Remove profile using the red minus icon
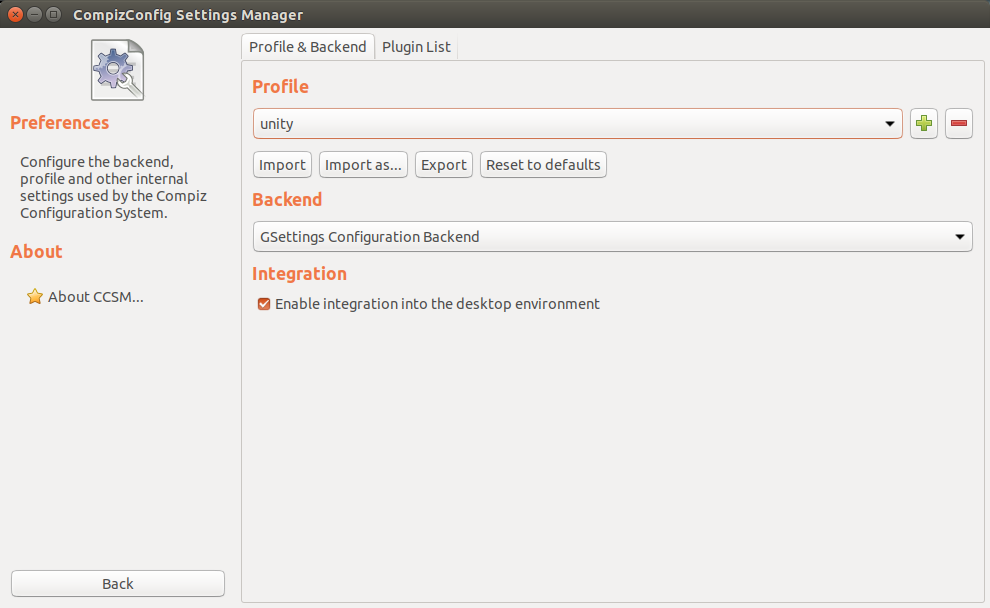The height and width of the screenshot is (608, 990). (x=959, y=124)
